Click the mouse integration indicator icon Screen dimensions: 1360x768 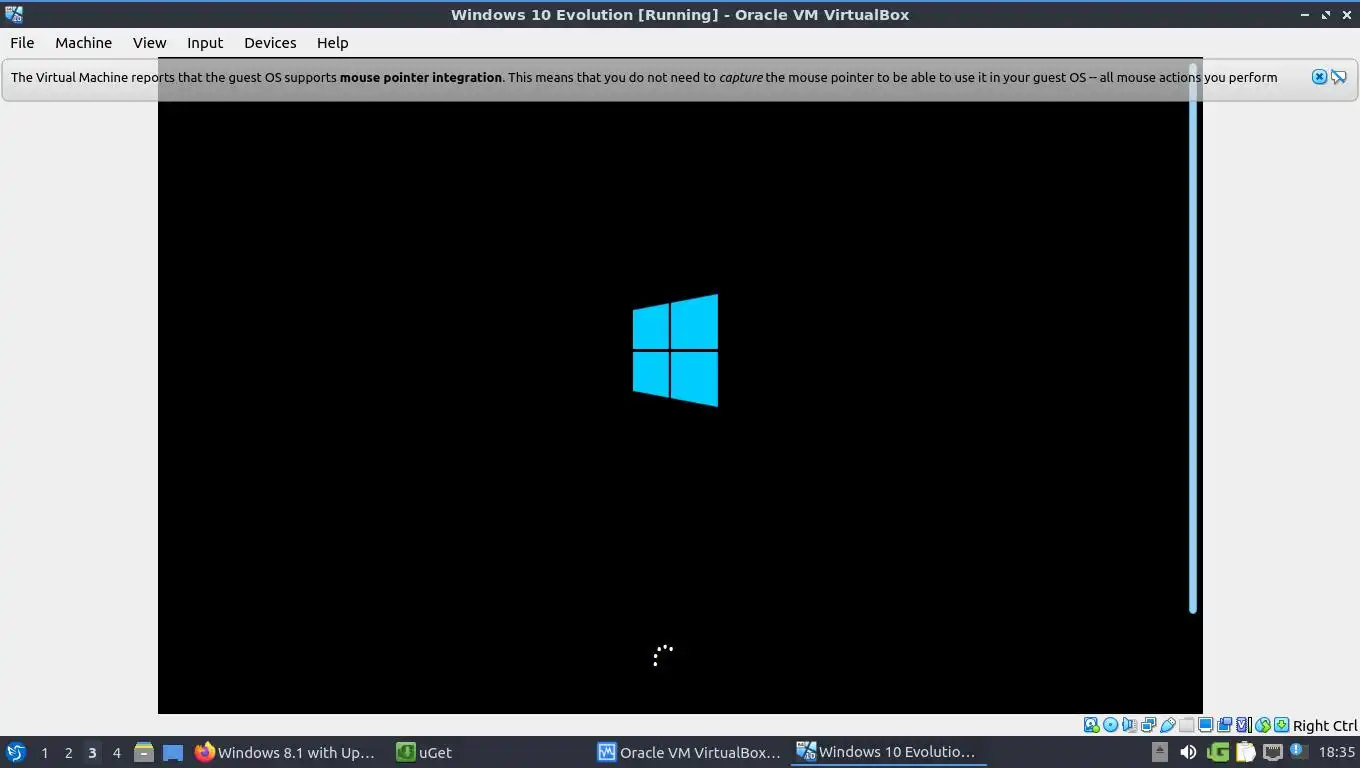click(x=1263, y=725)
